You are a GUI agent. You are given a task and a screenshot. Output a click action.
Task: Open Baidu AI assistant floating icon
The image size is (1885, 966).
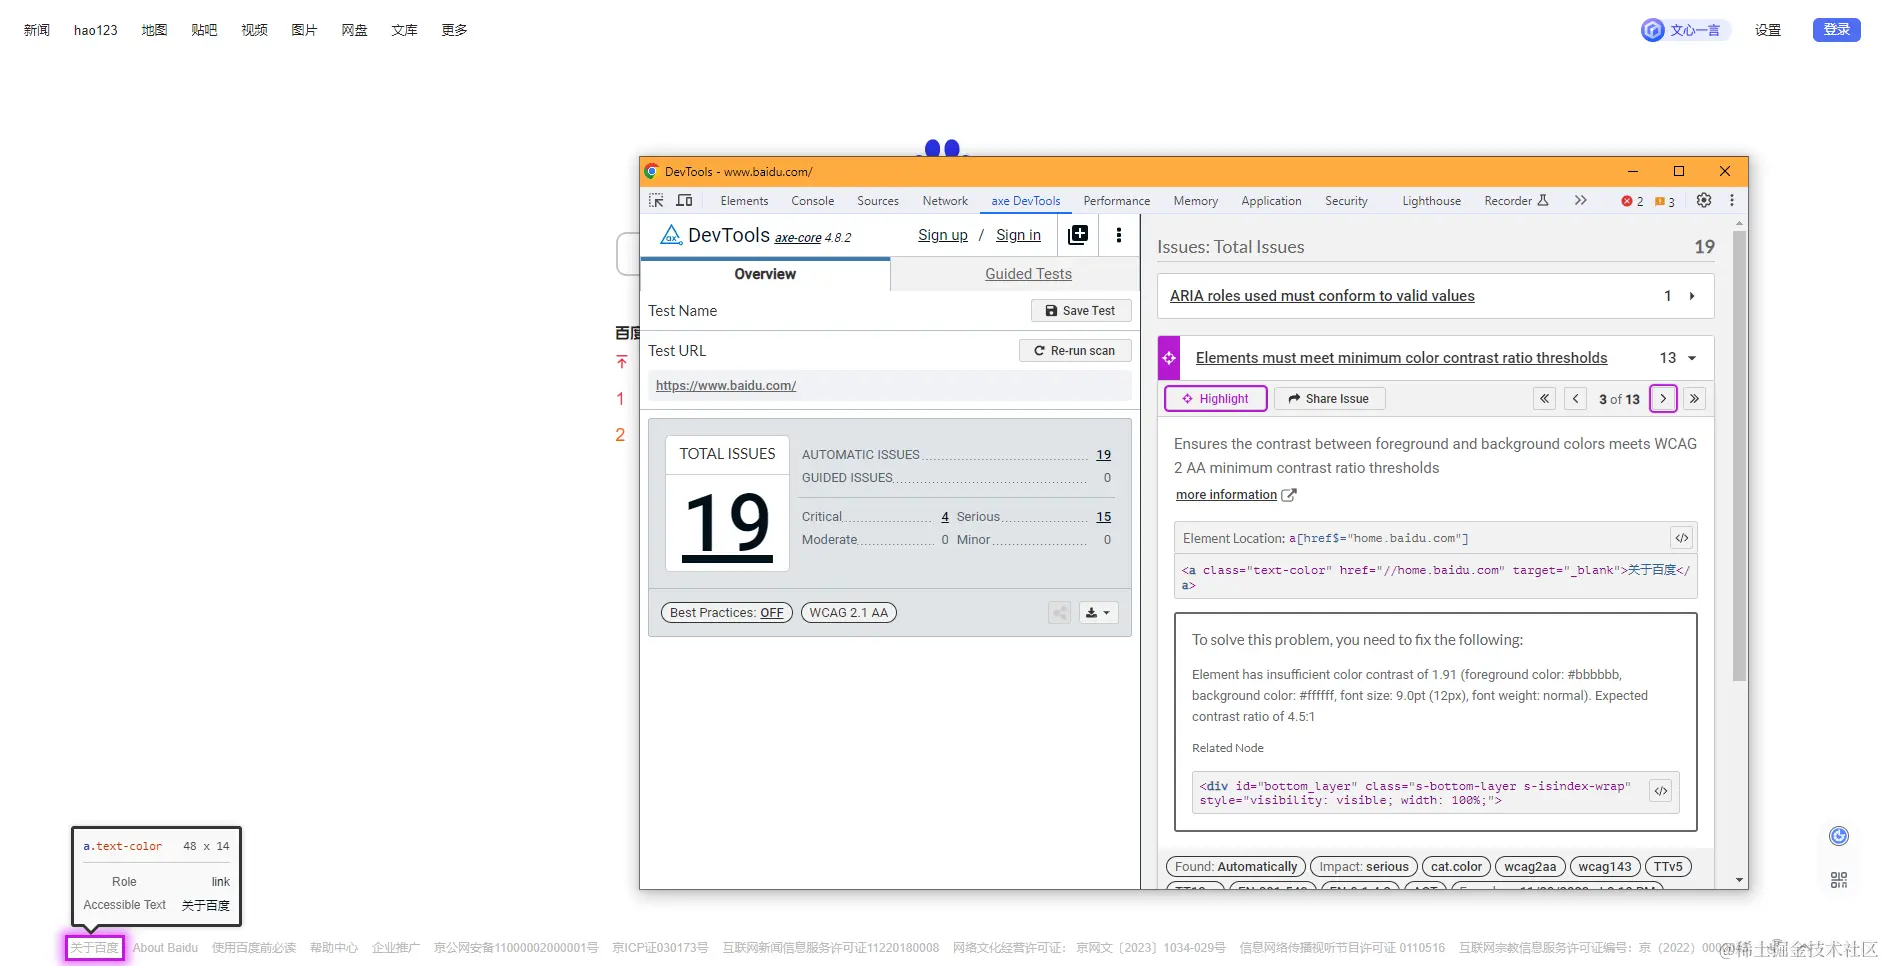(1839, 836)
